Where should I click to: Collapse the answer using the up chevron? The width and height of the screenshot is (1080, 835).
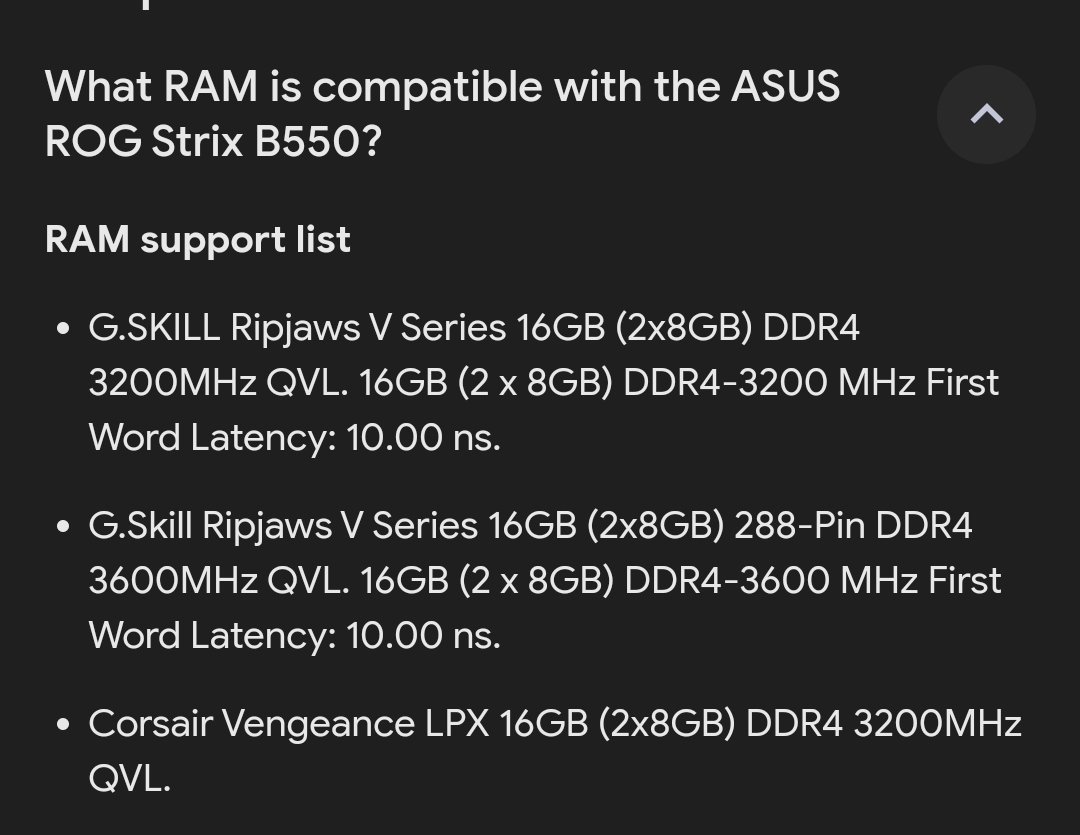pyautogui.click(x=986, y=114)
